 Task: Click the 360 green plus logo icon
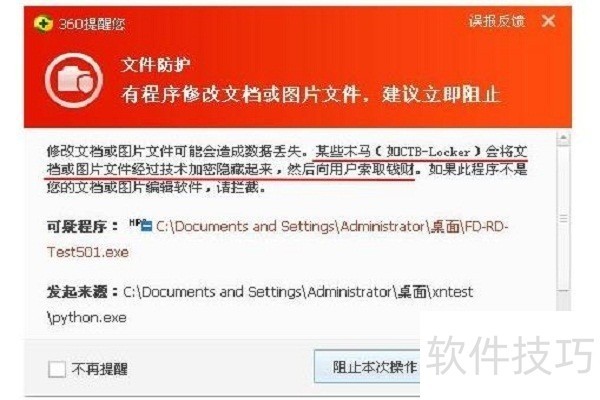coord(43,24)
